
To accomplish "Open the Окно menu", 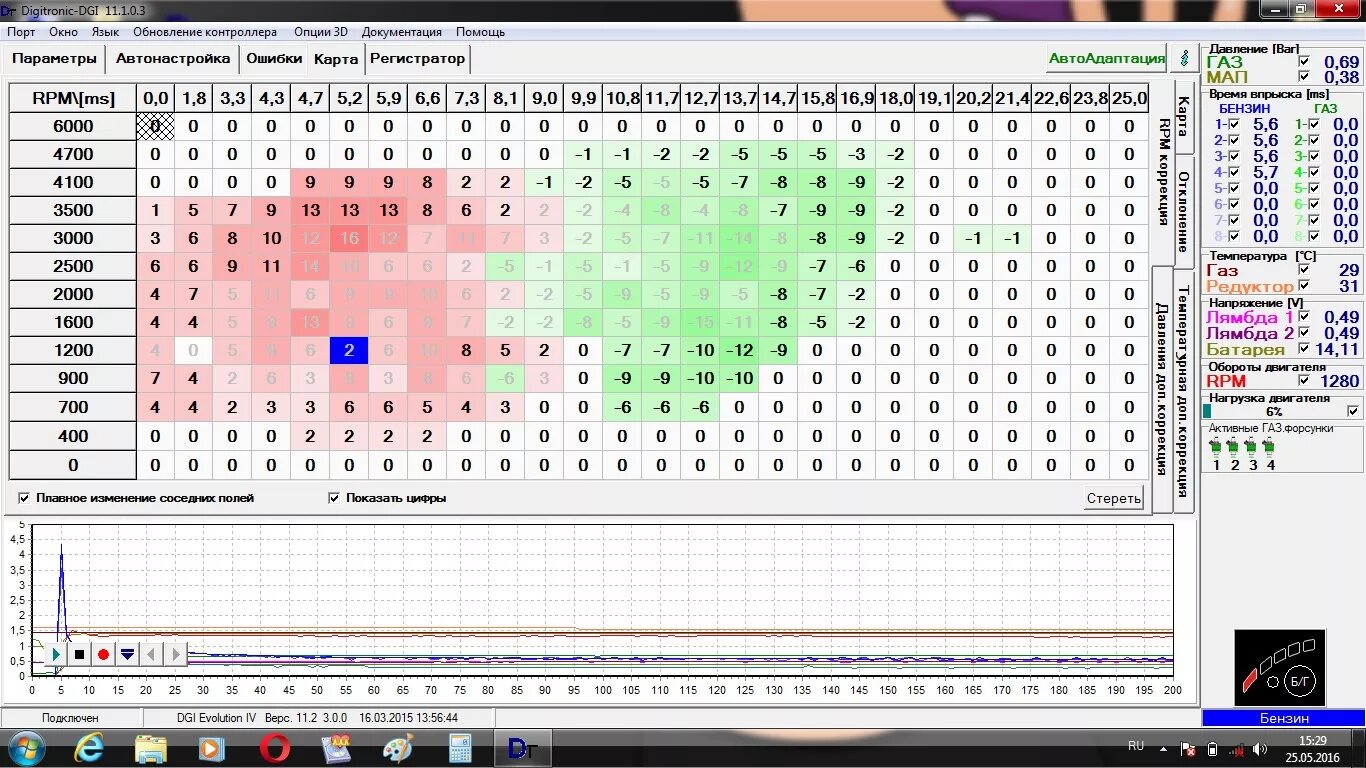I will tap(63, 32).
